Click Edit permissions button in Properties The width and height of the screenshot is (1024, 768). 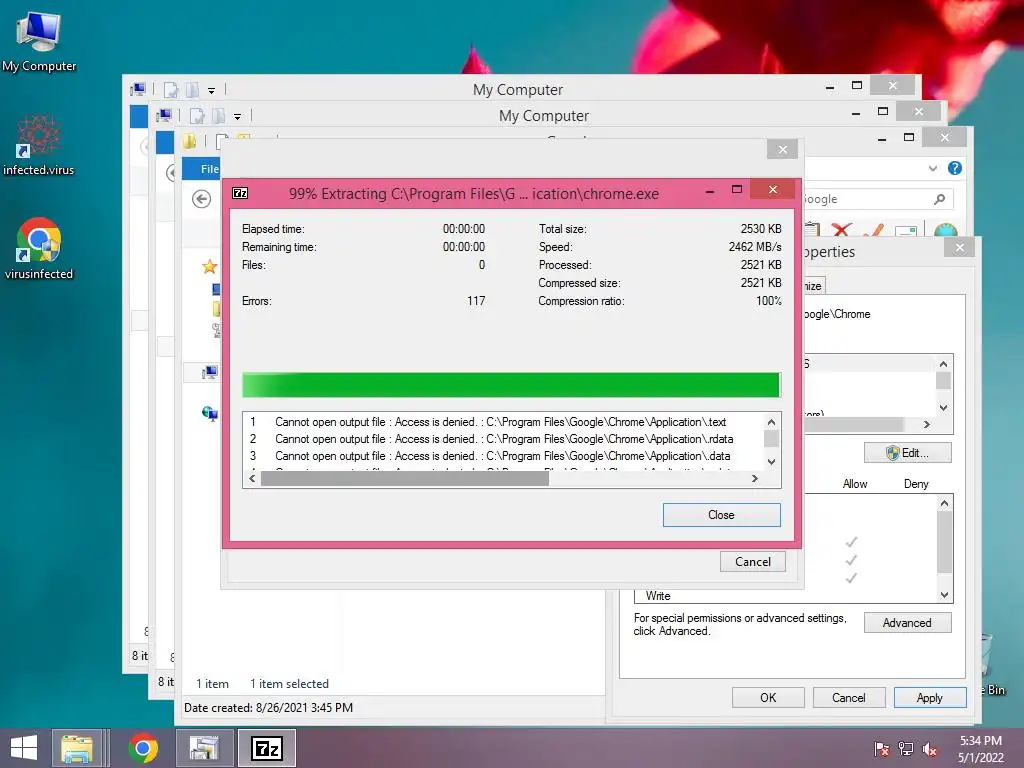coord(907,453)
